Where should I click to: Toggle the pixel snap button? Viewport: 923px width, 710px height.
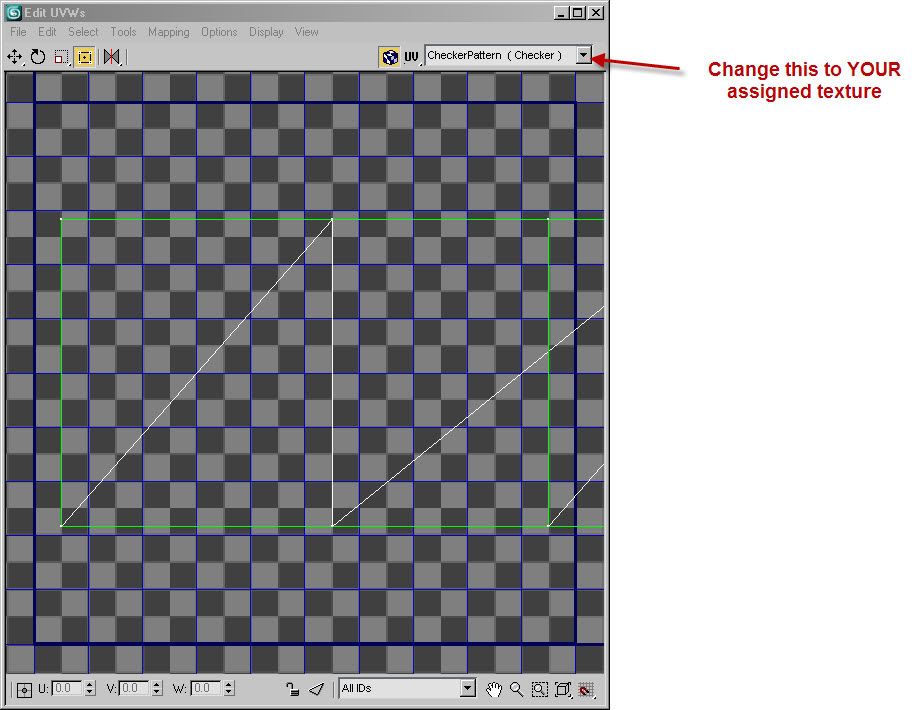pyautogui.click(x=586, y=689)
